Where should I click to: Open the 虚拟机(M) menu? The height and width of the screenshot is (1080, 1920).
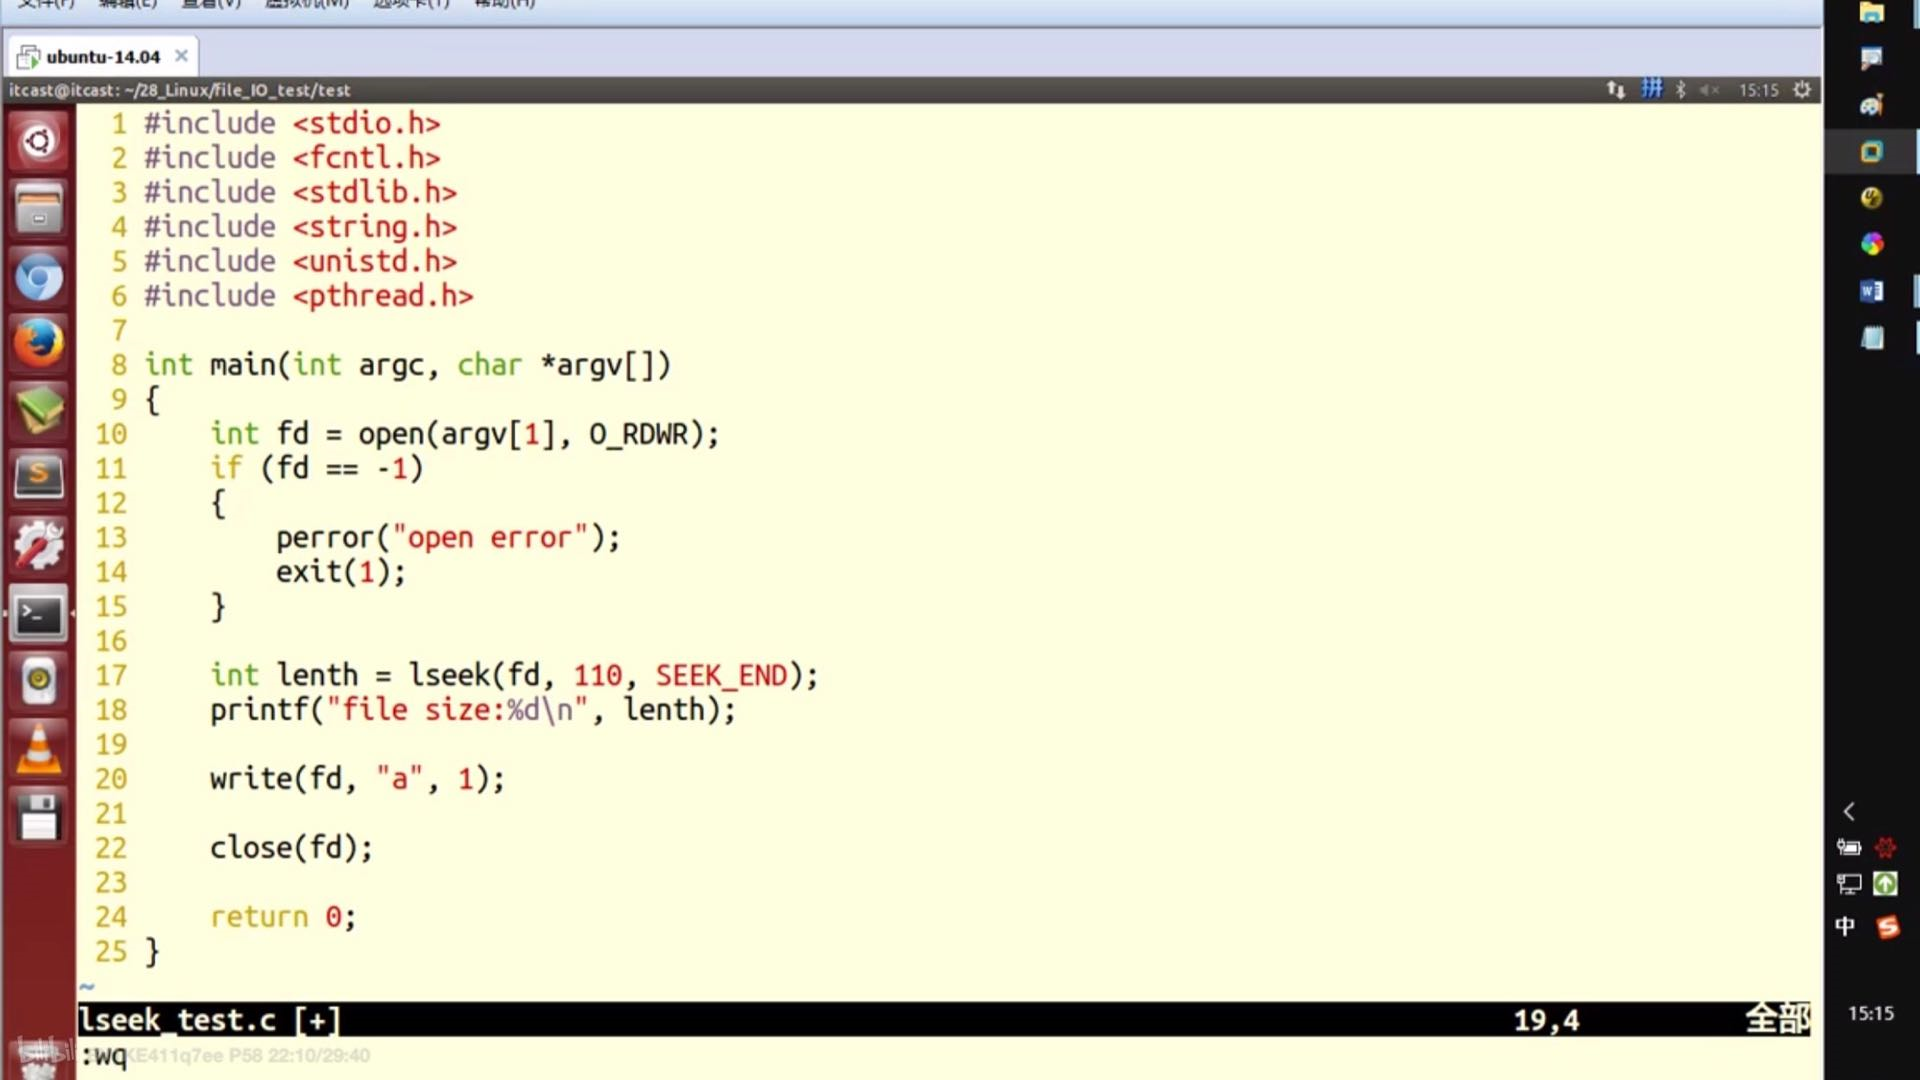pyautogui.click(x=305, y=5)
